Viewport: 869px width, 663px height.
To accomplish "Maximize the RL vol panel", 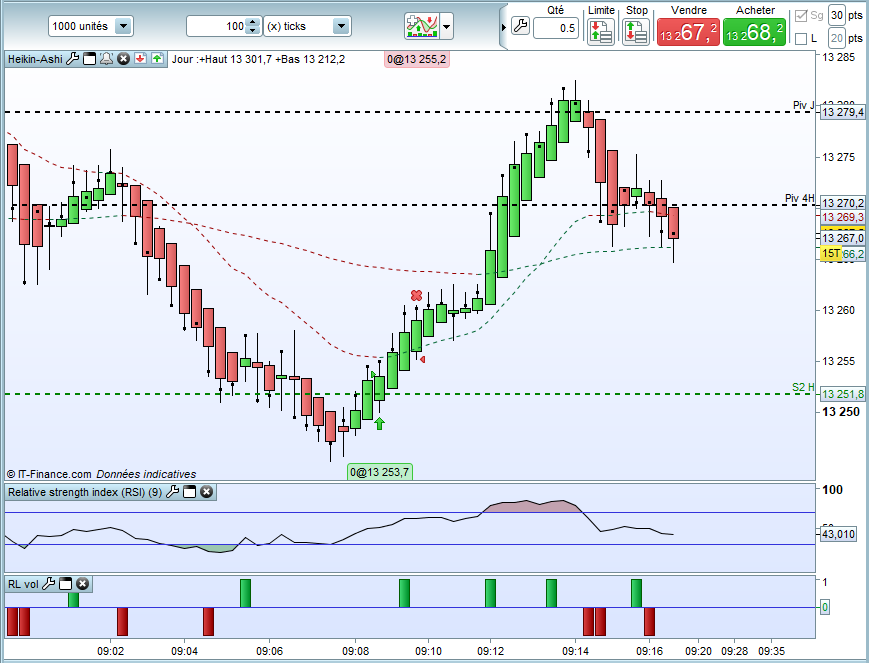I will click(x=65, y=584).
